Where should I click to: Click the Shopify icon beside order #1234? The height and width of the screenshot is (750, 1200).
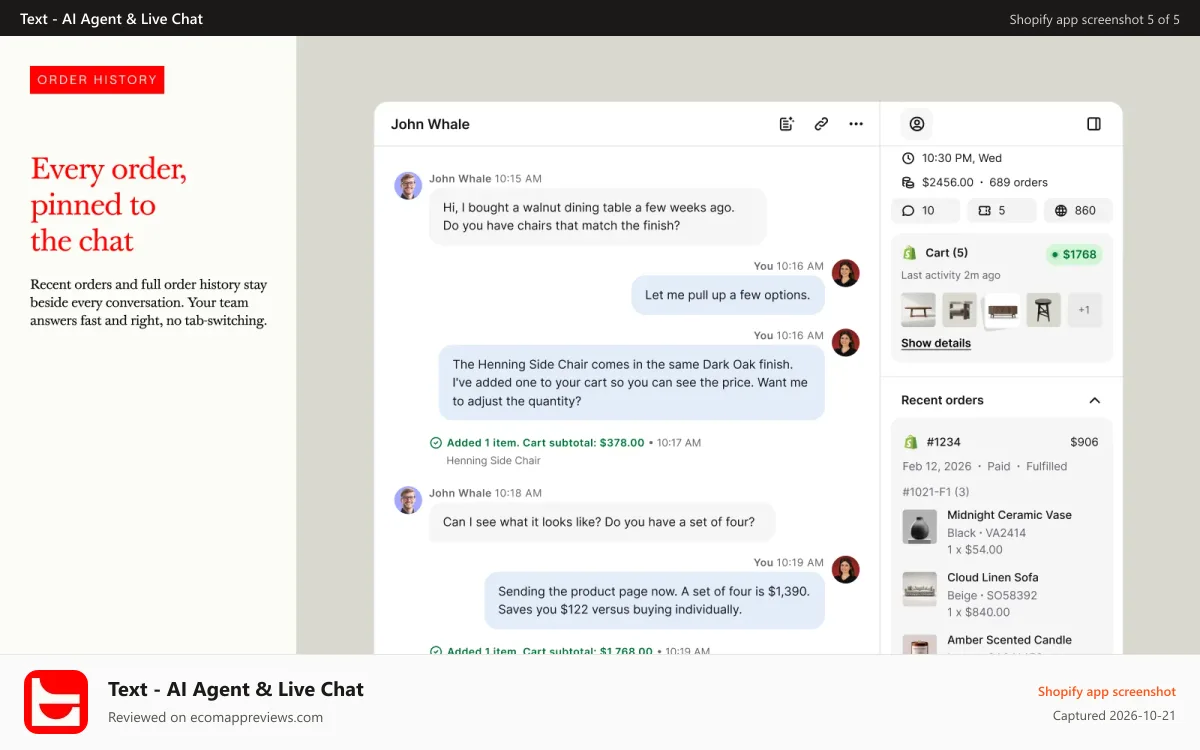[x=910, y=442]
